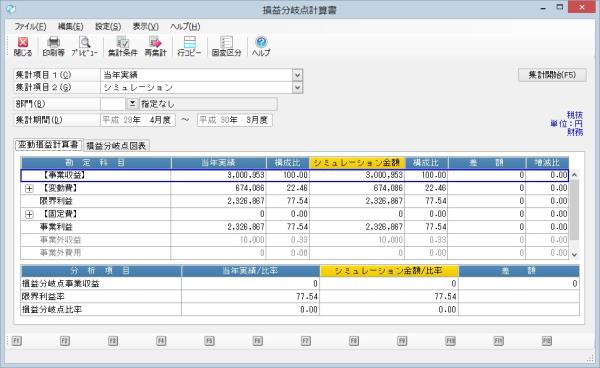Click the シミュレーション金額/比率 header
This screenshot has height=368, width=600.
[x=389, y=271]
